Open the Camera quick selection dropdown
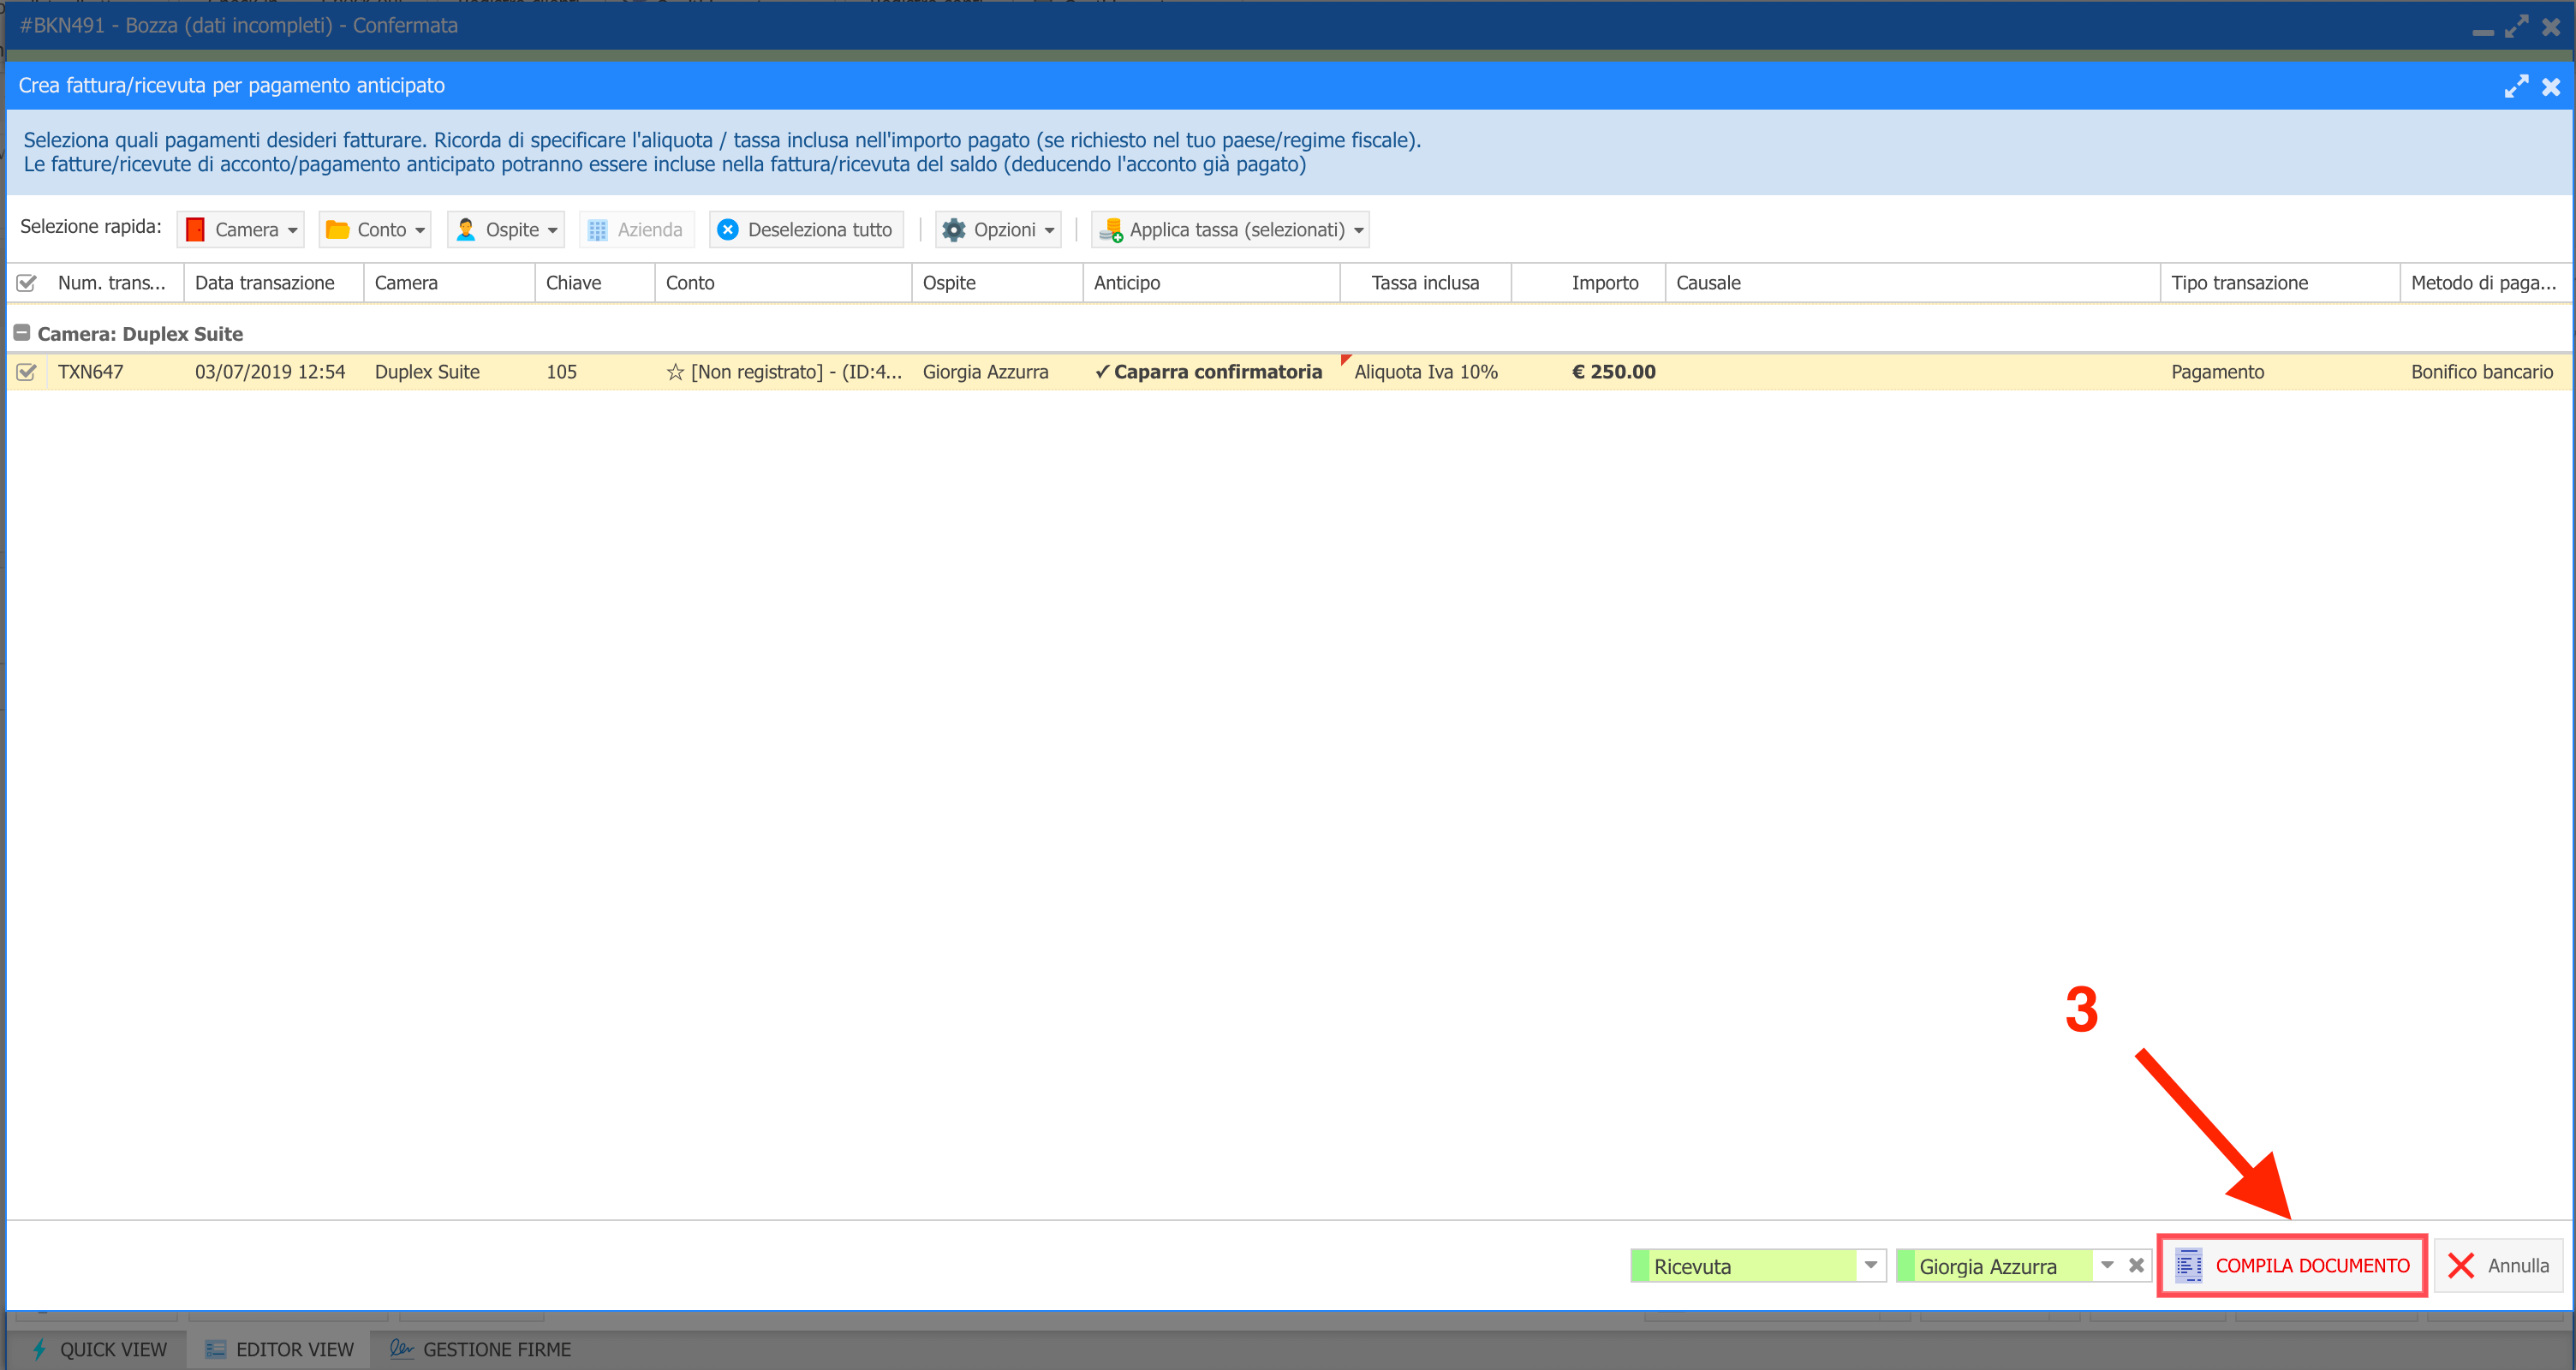Viewport: 2576px width, 1370px height. coord(241,230)
